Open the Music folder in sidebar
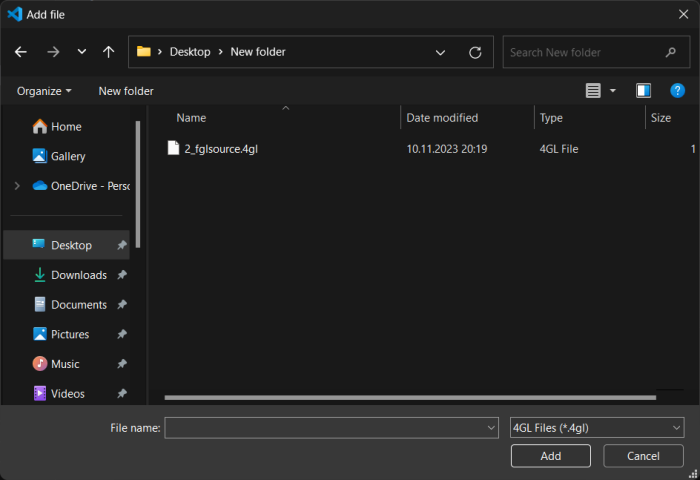The image size is (700, 480). (64, 364)
